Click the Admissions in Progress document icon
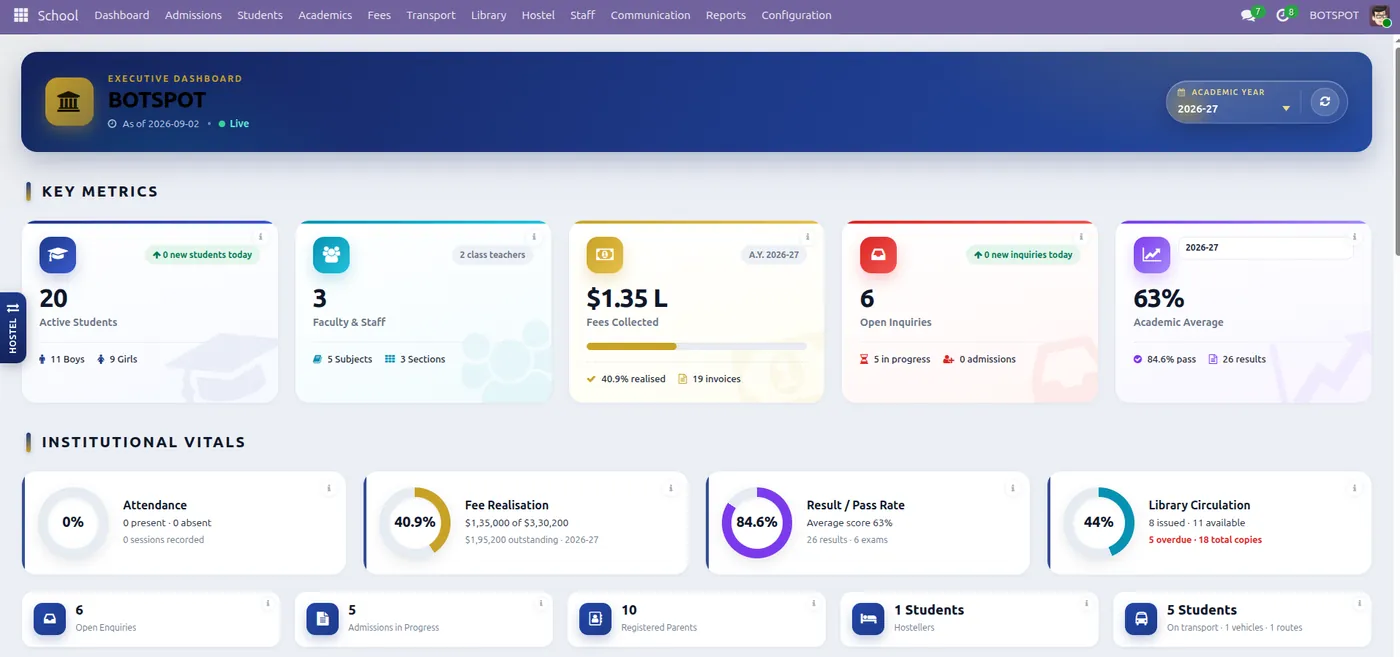The height and width of the screenshot is (657, 1400). pos(323,619)
